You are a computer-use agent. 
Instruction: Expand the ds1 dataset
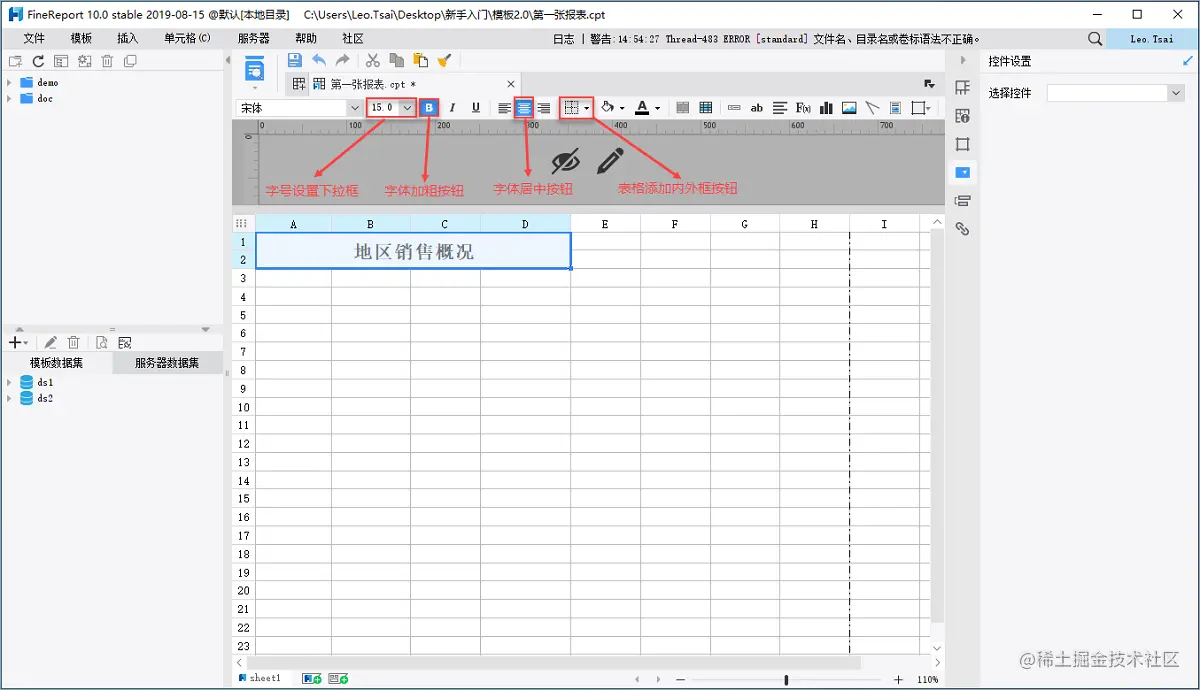(9, 383)
